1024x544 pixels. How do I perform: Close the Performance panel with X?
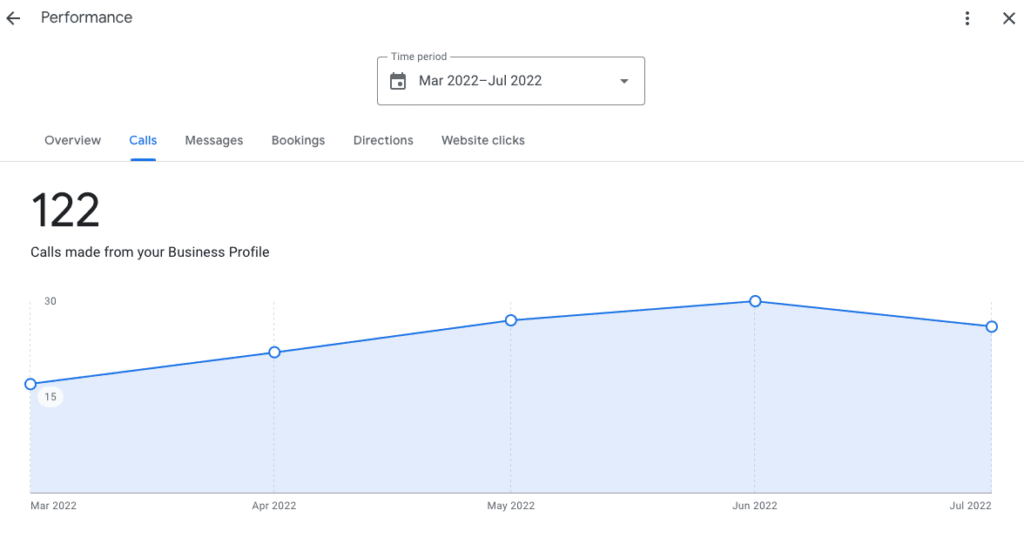1009,18
